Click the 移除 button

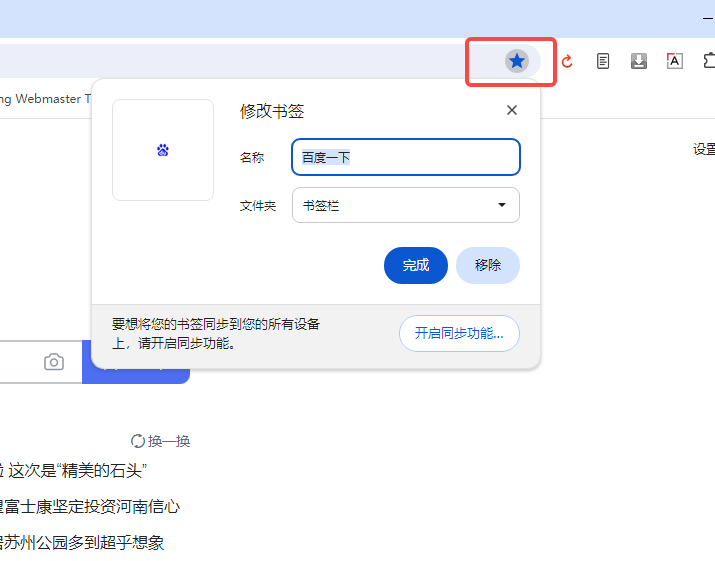pos(488,265)
